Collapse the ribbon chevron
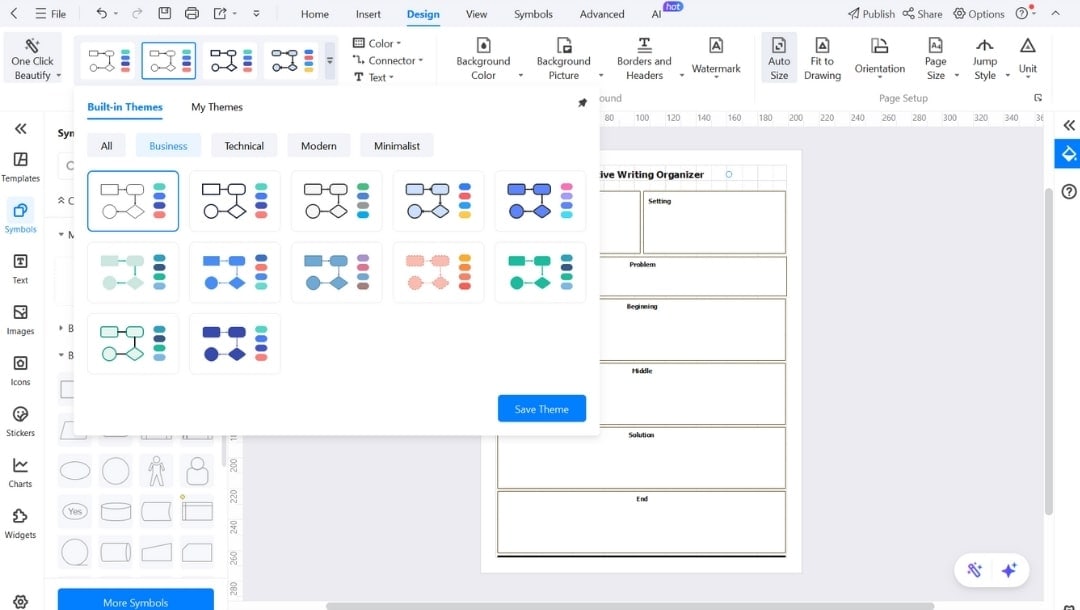 click(1055, 13)
